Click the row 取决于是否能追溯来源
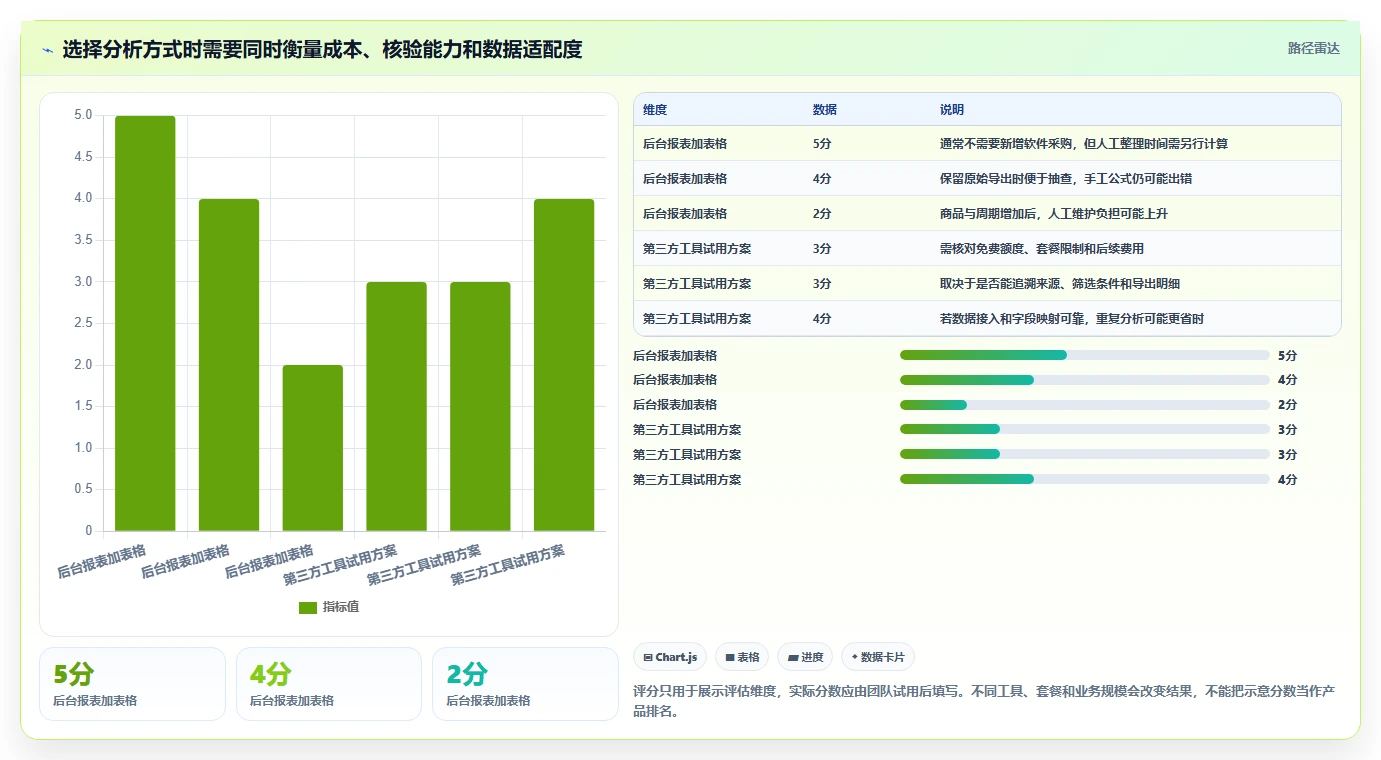 987,284
